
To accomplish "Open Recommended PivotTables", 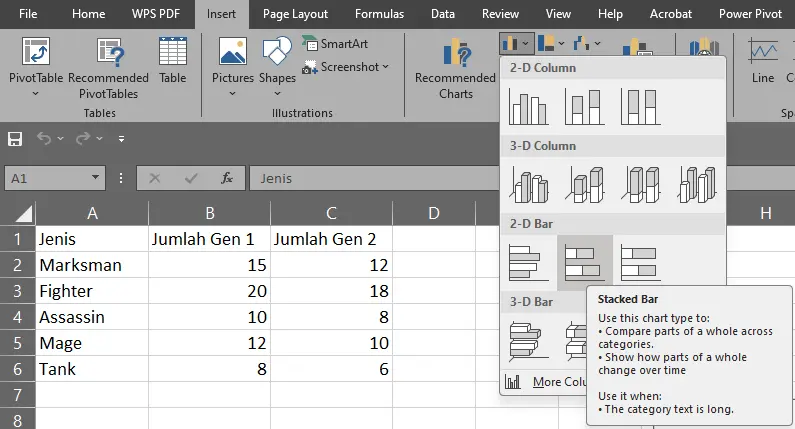I will 109,67.
